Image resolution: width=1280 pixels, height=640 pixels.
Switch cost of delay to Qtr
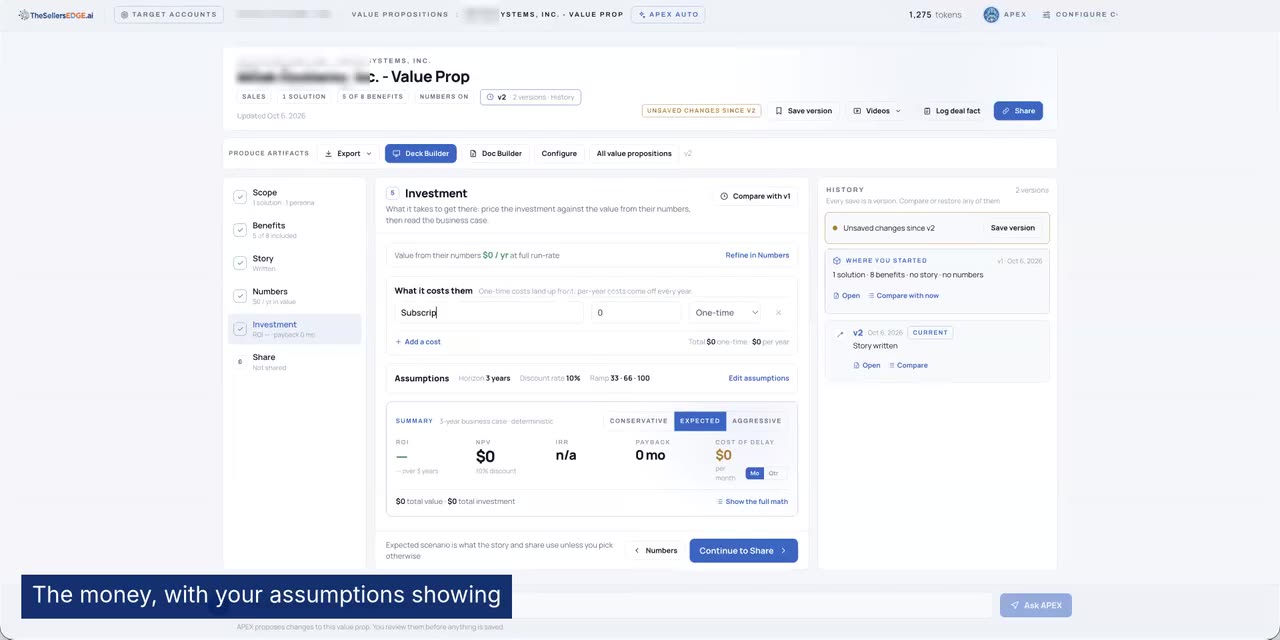773,473
